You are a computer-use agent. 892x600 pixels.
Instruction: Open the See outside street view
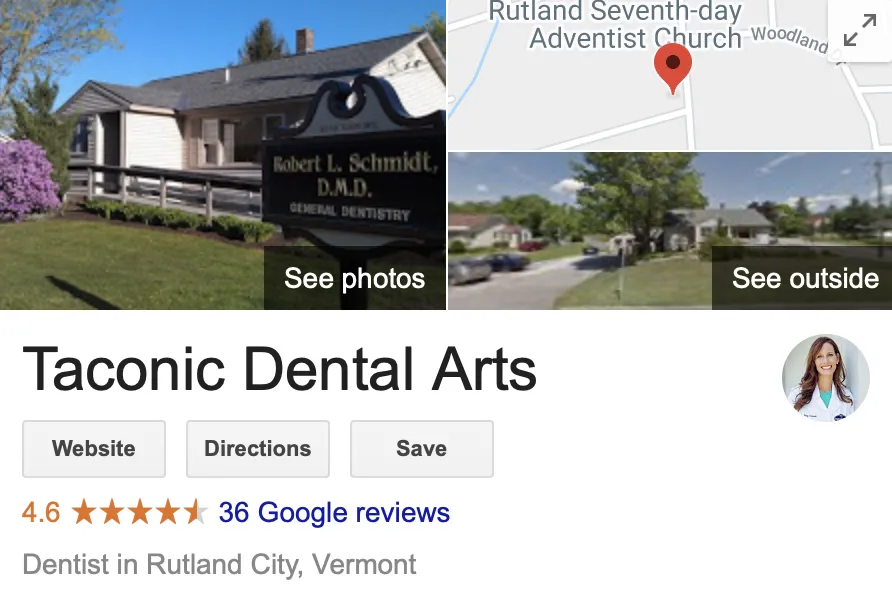[x=804, y=278]
